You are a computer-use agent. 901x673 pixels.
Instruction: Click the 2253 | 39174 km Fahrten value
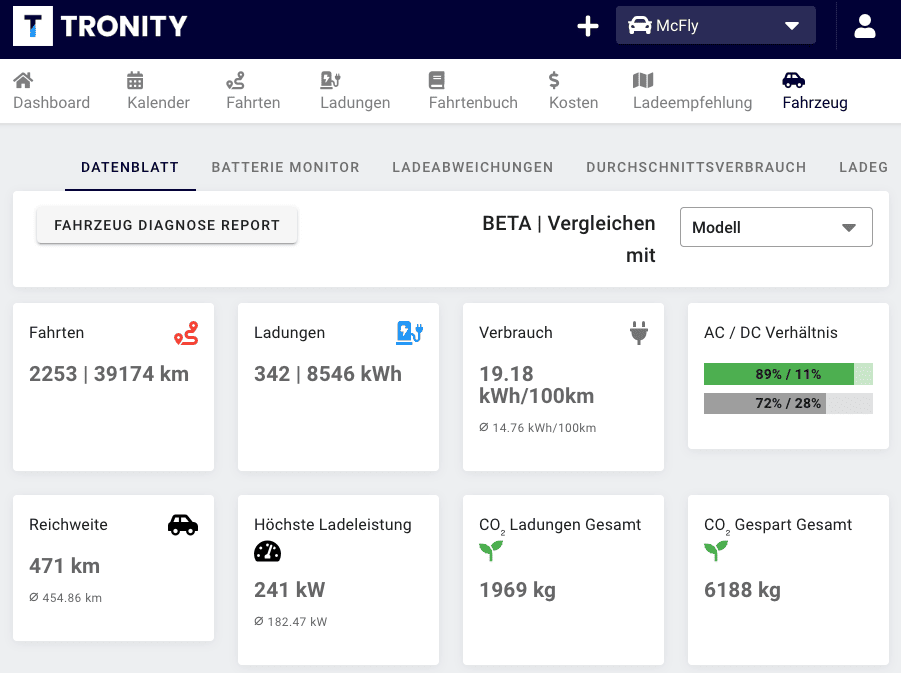point(109,374)
